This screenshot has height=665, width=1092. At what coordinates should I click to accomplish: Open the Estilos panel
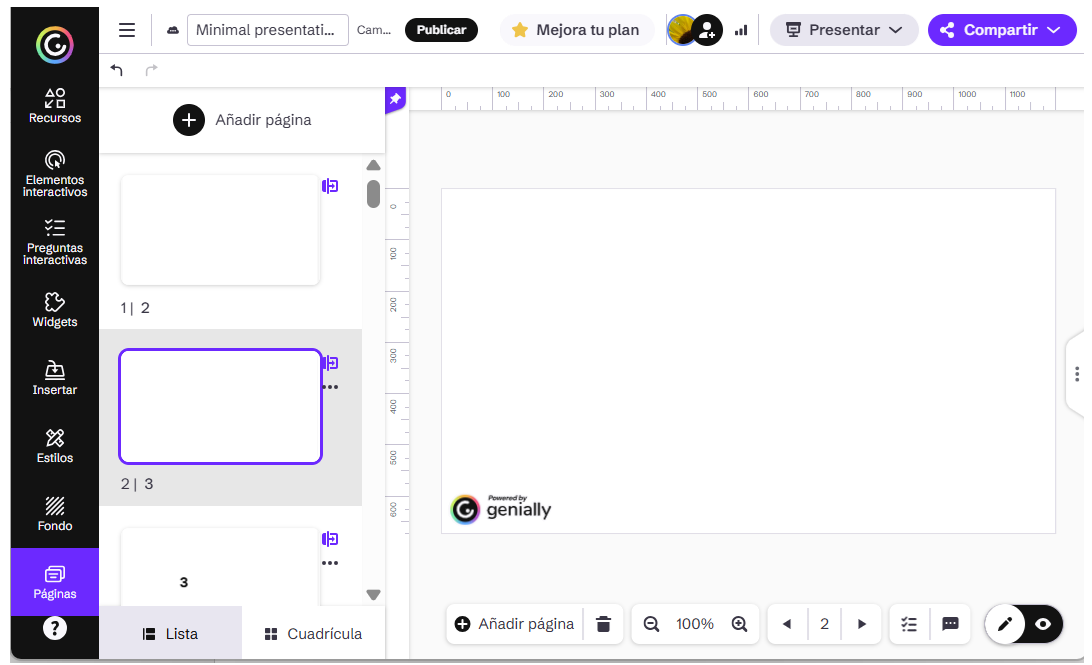(x=55, y=446)
